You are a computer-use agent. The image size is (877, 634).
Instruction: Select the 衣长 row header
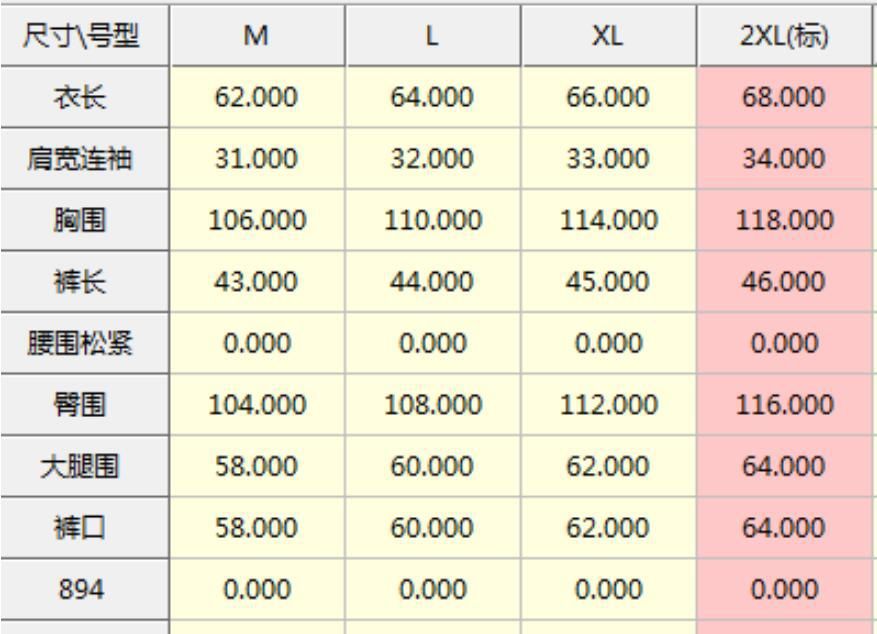point(84,97)
